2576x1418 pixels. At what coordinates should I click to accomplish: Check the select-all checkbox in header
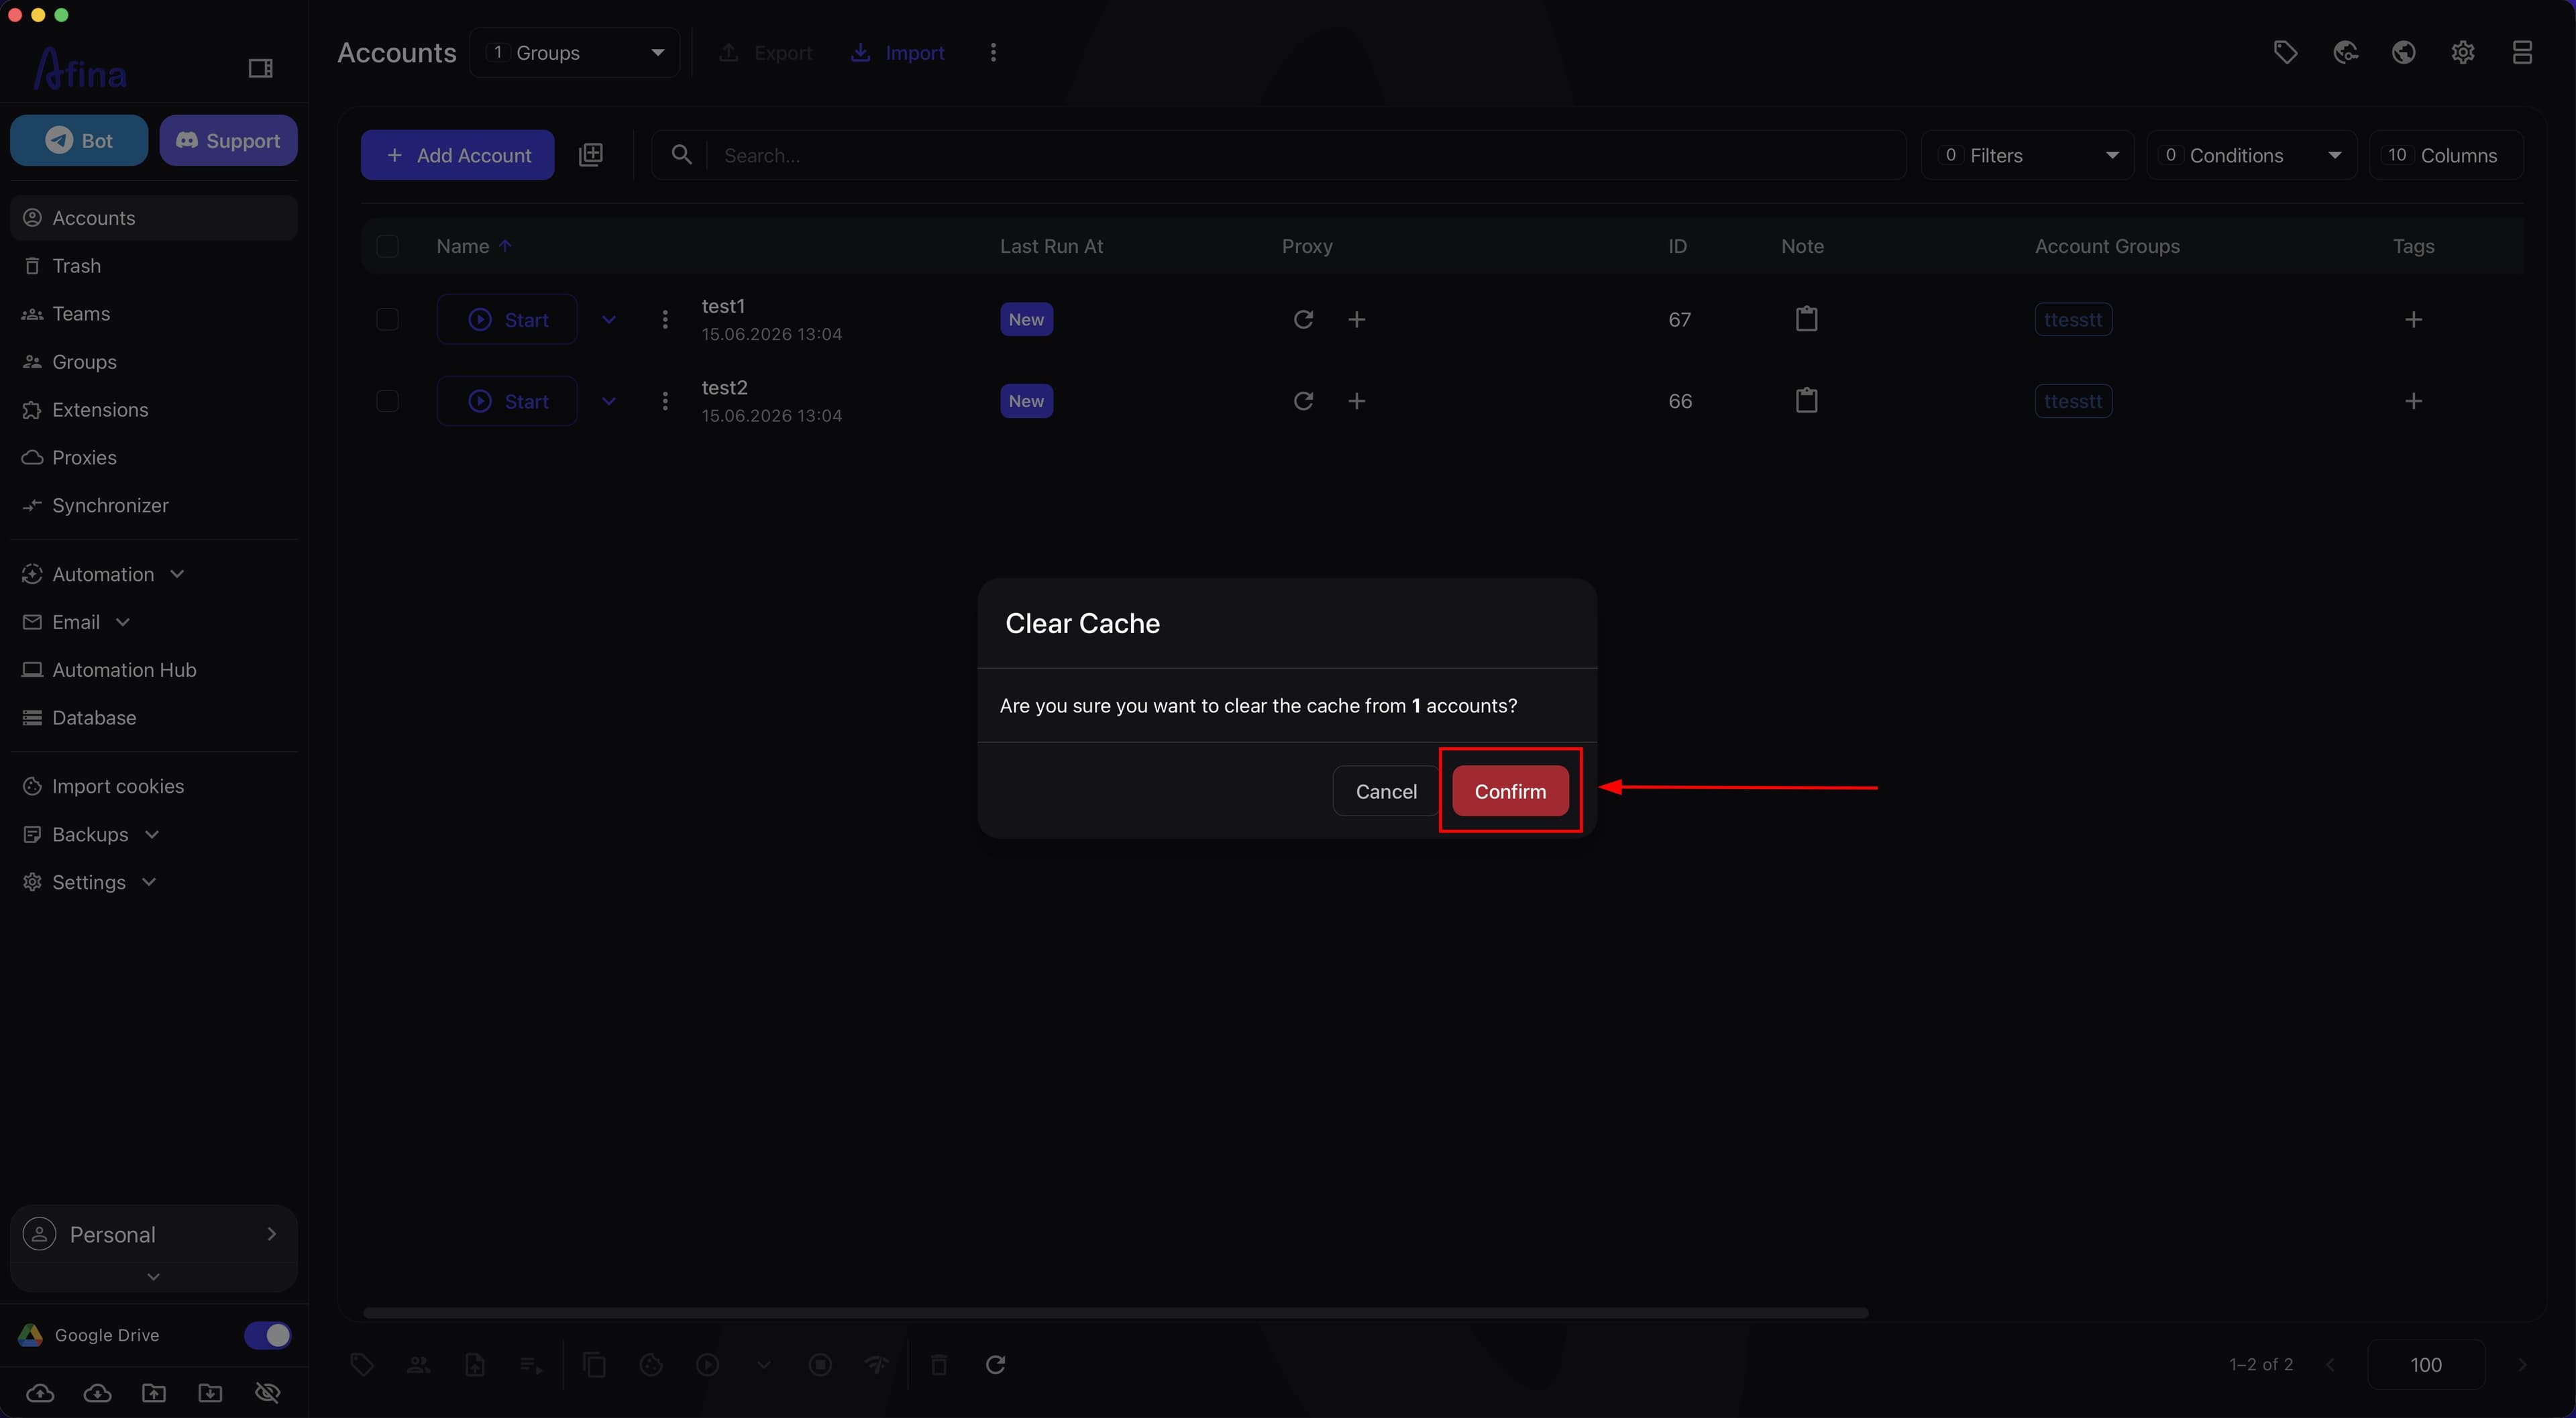coord(387,246)
